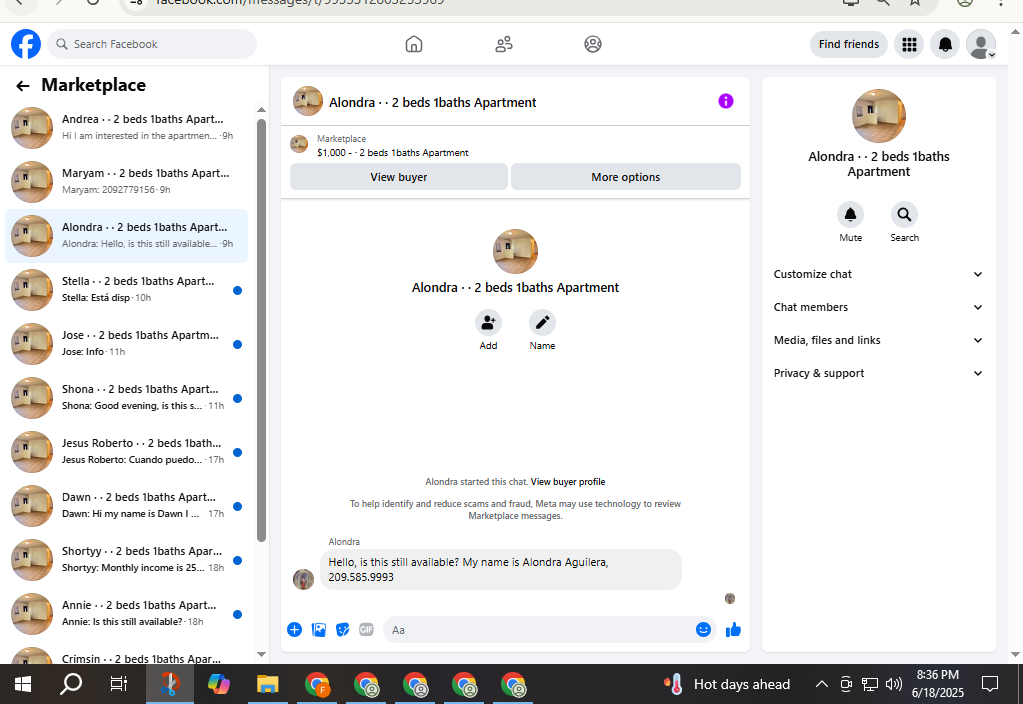Open the Friends icon in top navigation
The width and height of the screenshot is (1023, 704).
(504, 44)
